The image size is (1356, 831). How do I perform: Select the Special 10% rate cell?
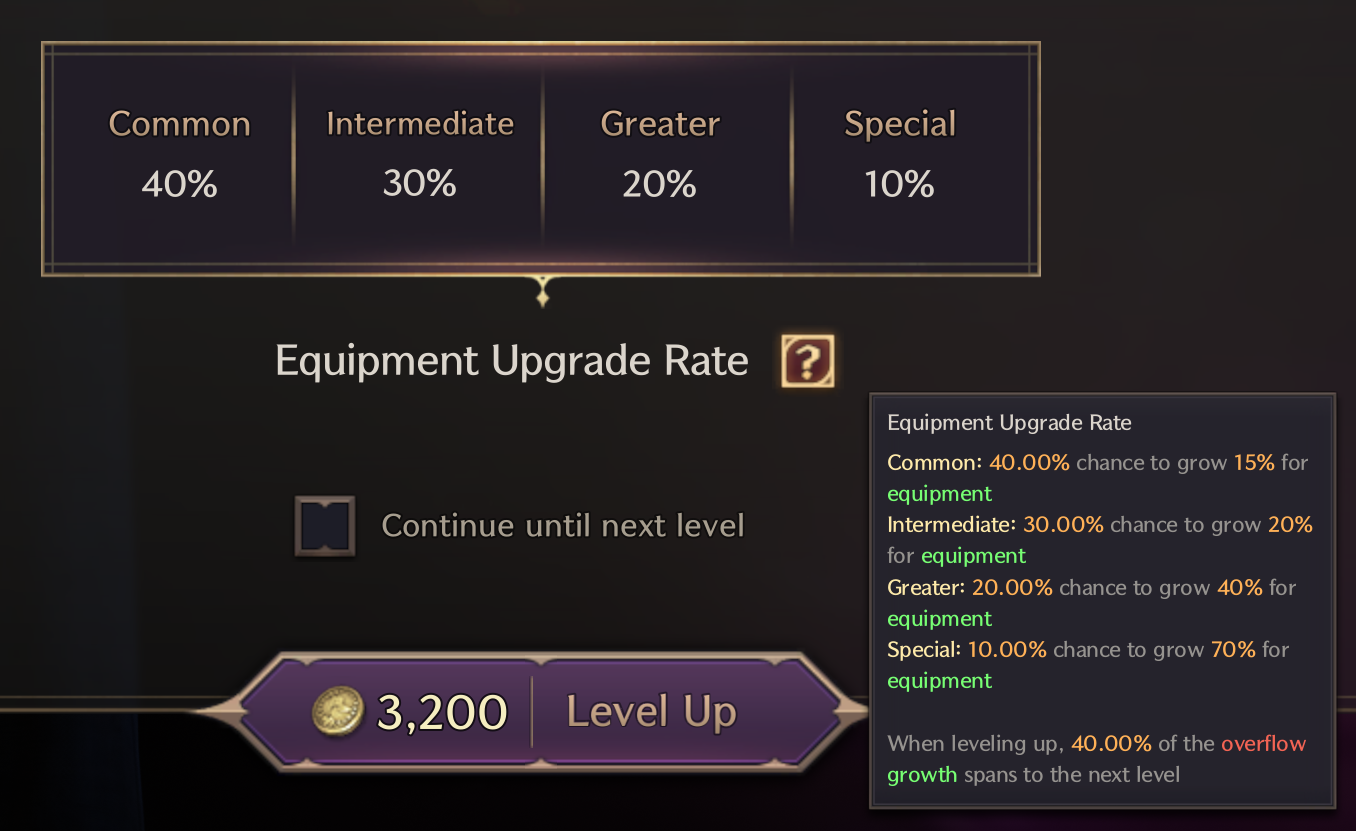pos(900,155)
